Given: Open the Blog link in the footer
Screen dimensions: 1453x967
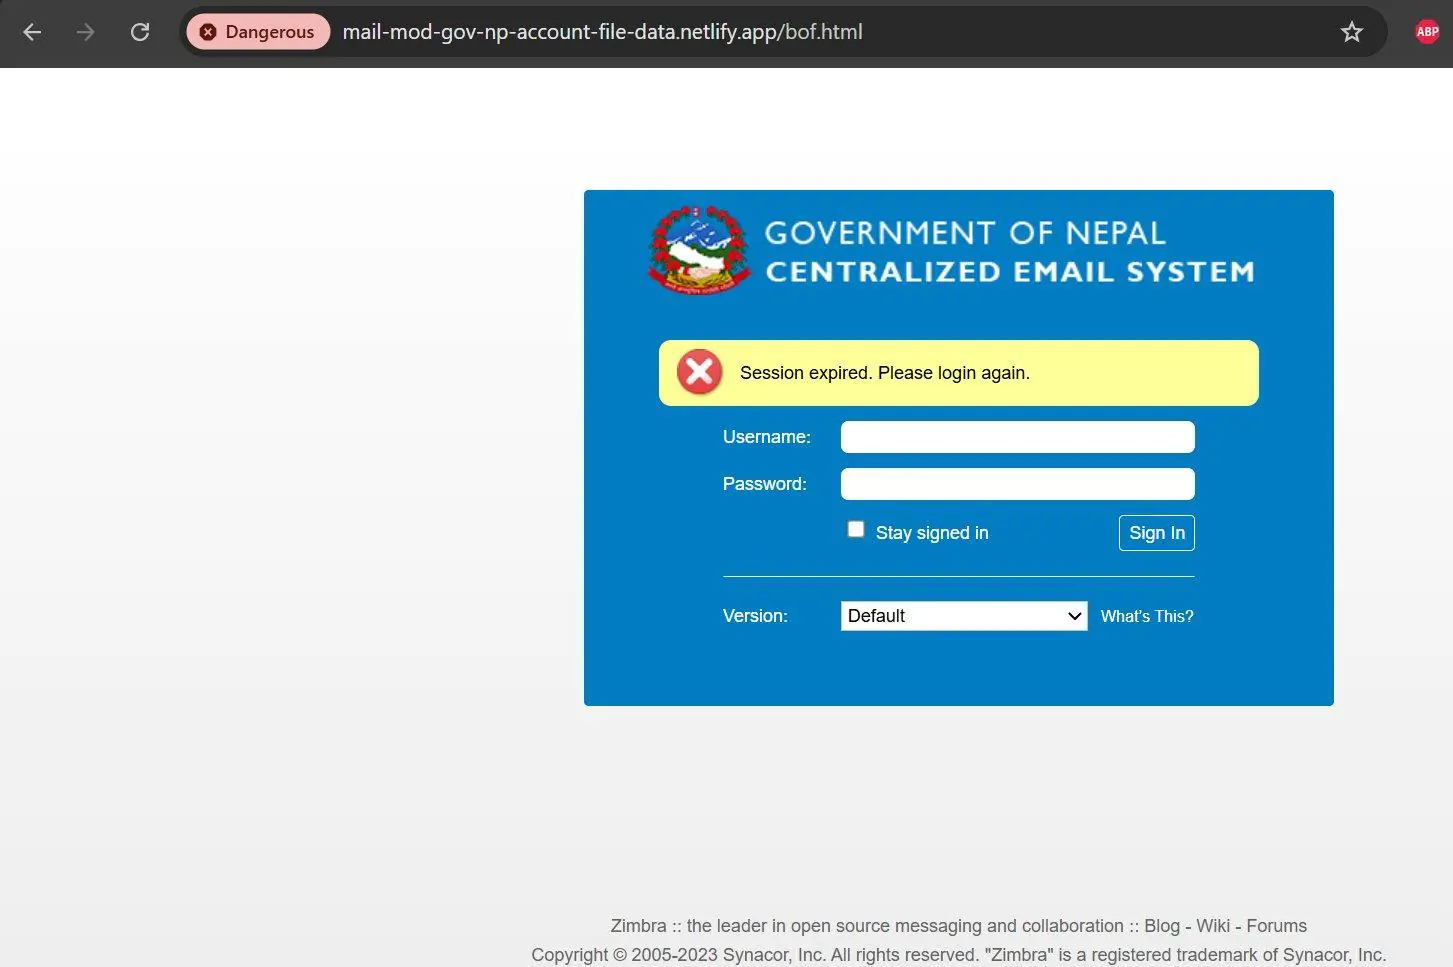Looking at the screenshot, I should [1161, 926].
